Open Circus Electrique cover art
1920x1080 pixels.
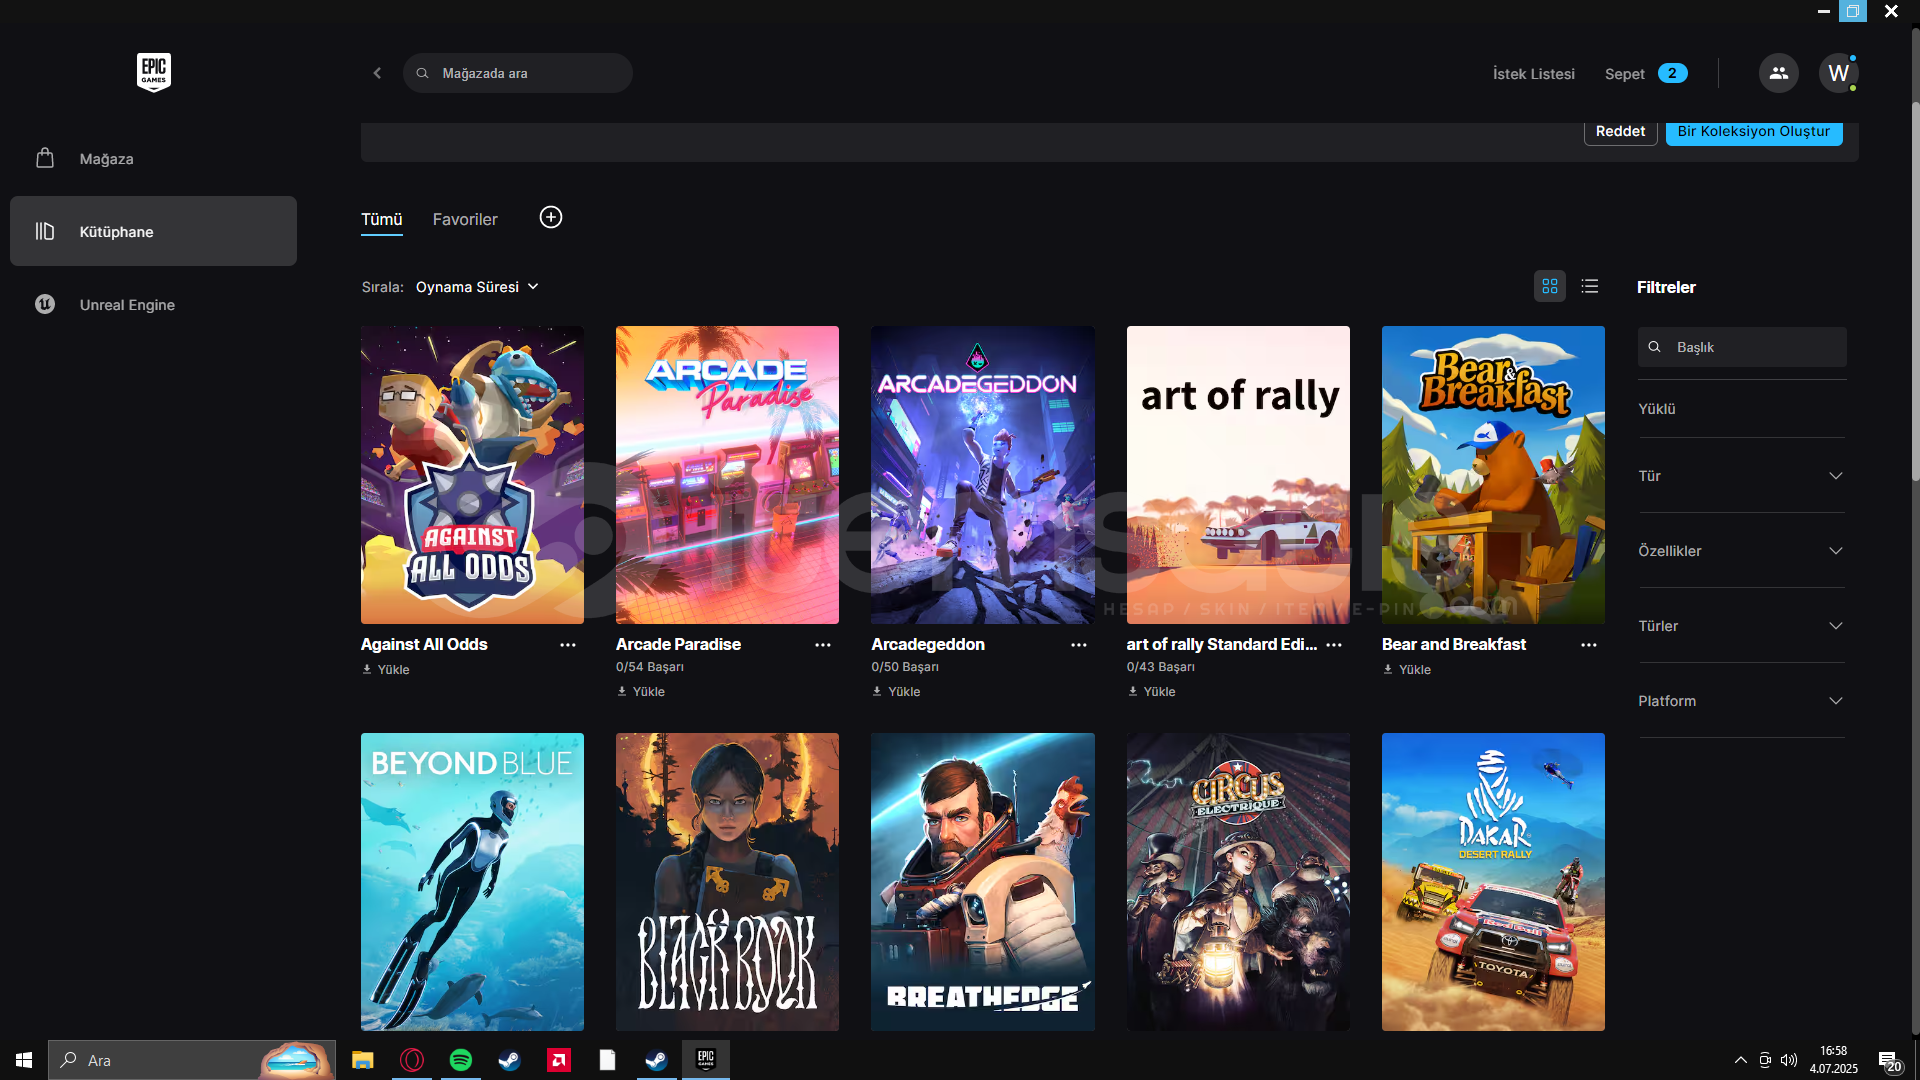1238,882
